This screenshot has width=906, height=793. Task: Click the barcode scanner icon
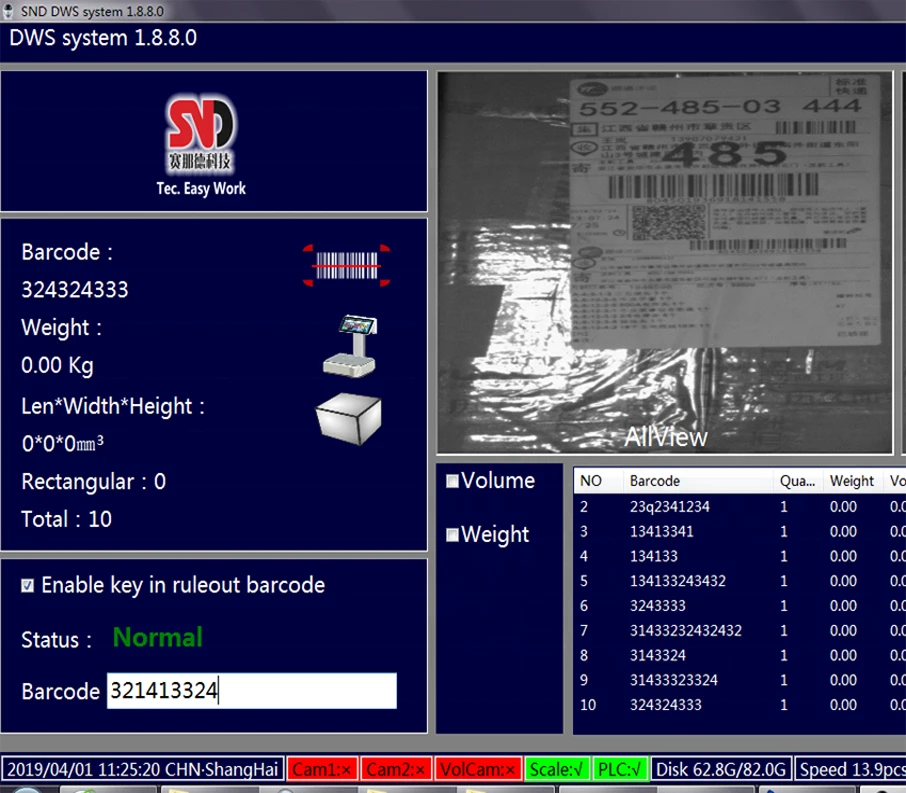[346, 265]
